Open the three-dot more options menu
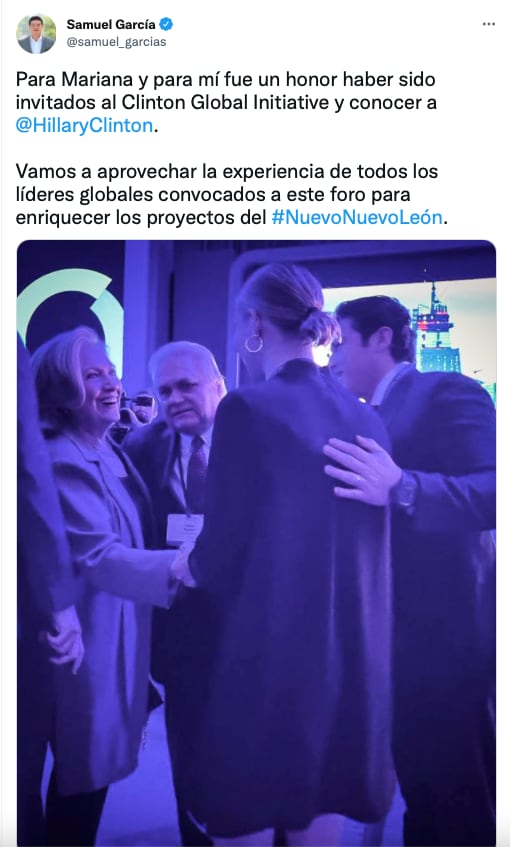 488,24
